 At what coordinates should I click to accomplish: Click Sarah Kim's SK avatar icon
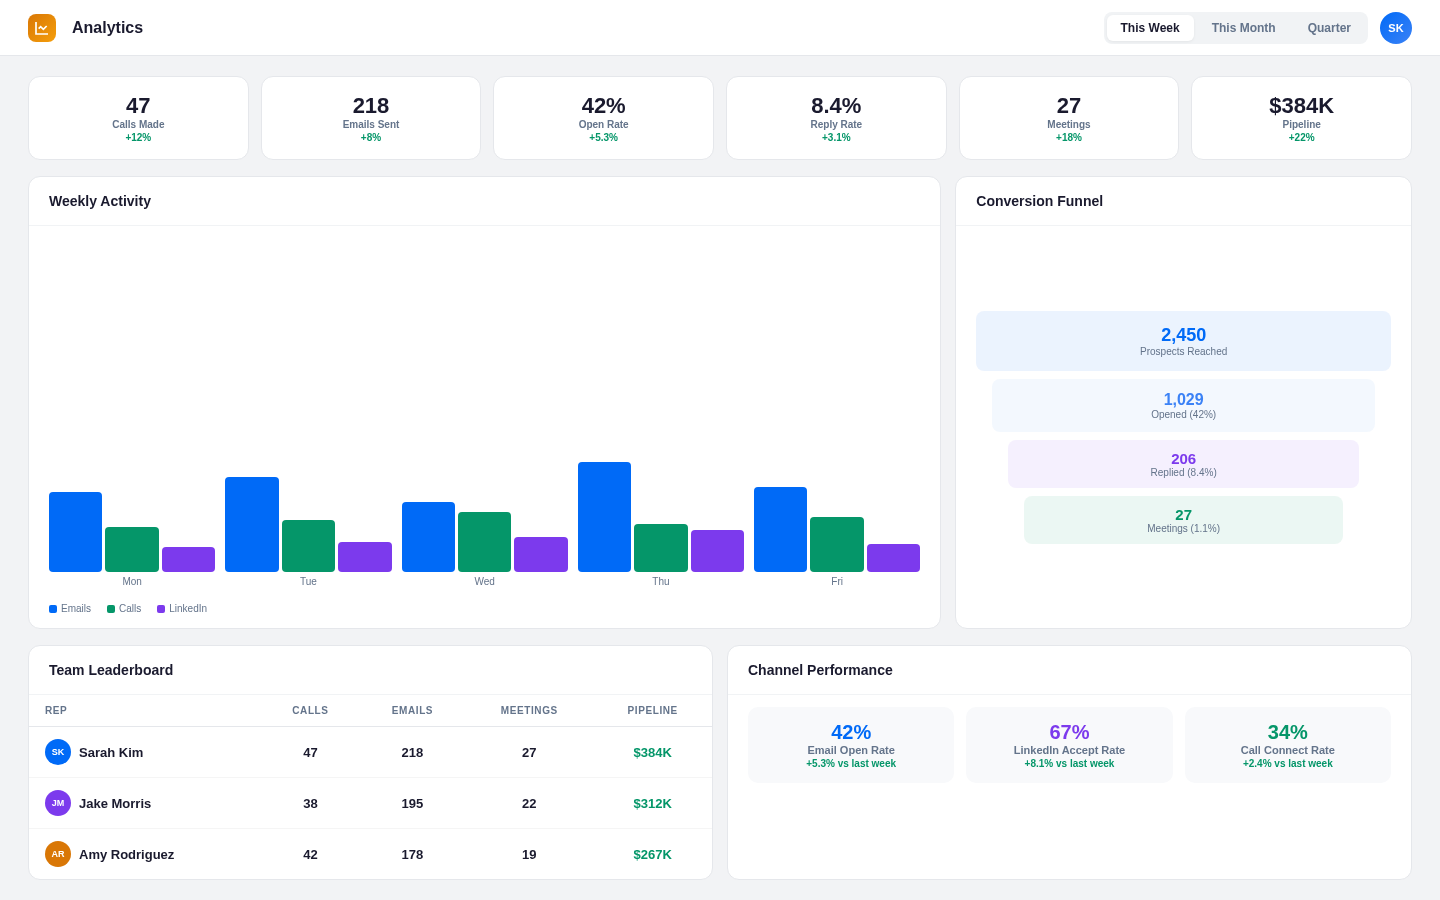tap(58, 752)
